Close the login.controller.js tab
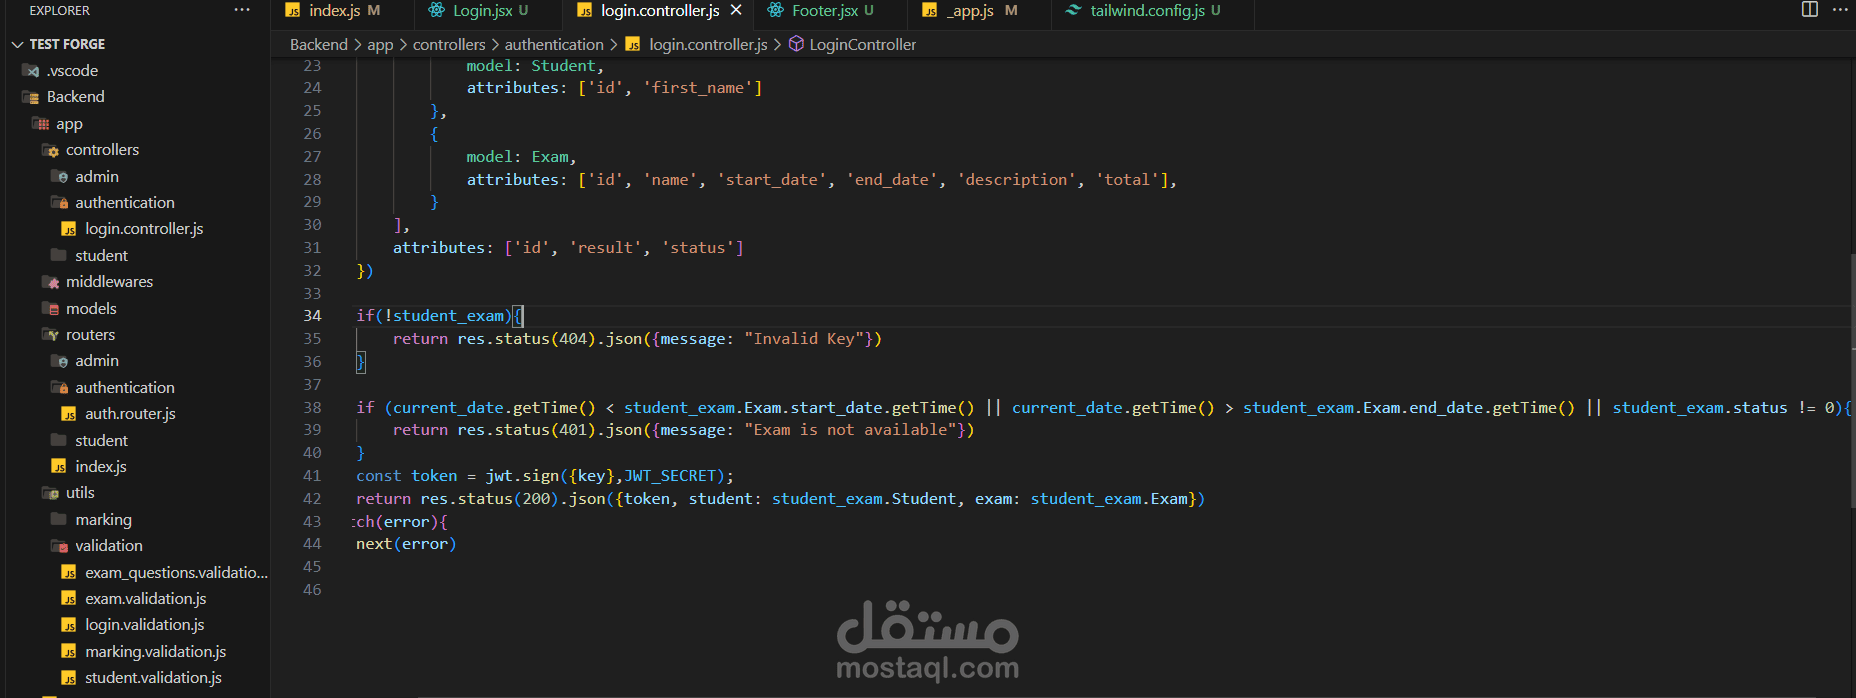 (x=736, y=10)
